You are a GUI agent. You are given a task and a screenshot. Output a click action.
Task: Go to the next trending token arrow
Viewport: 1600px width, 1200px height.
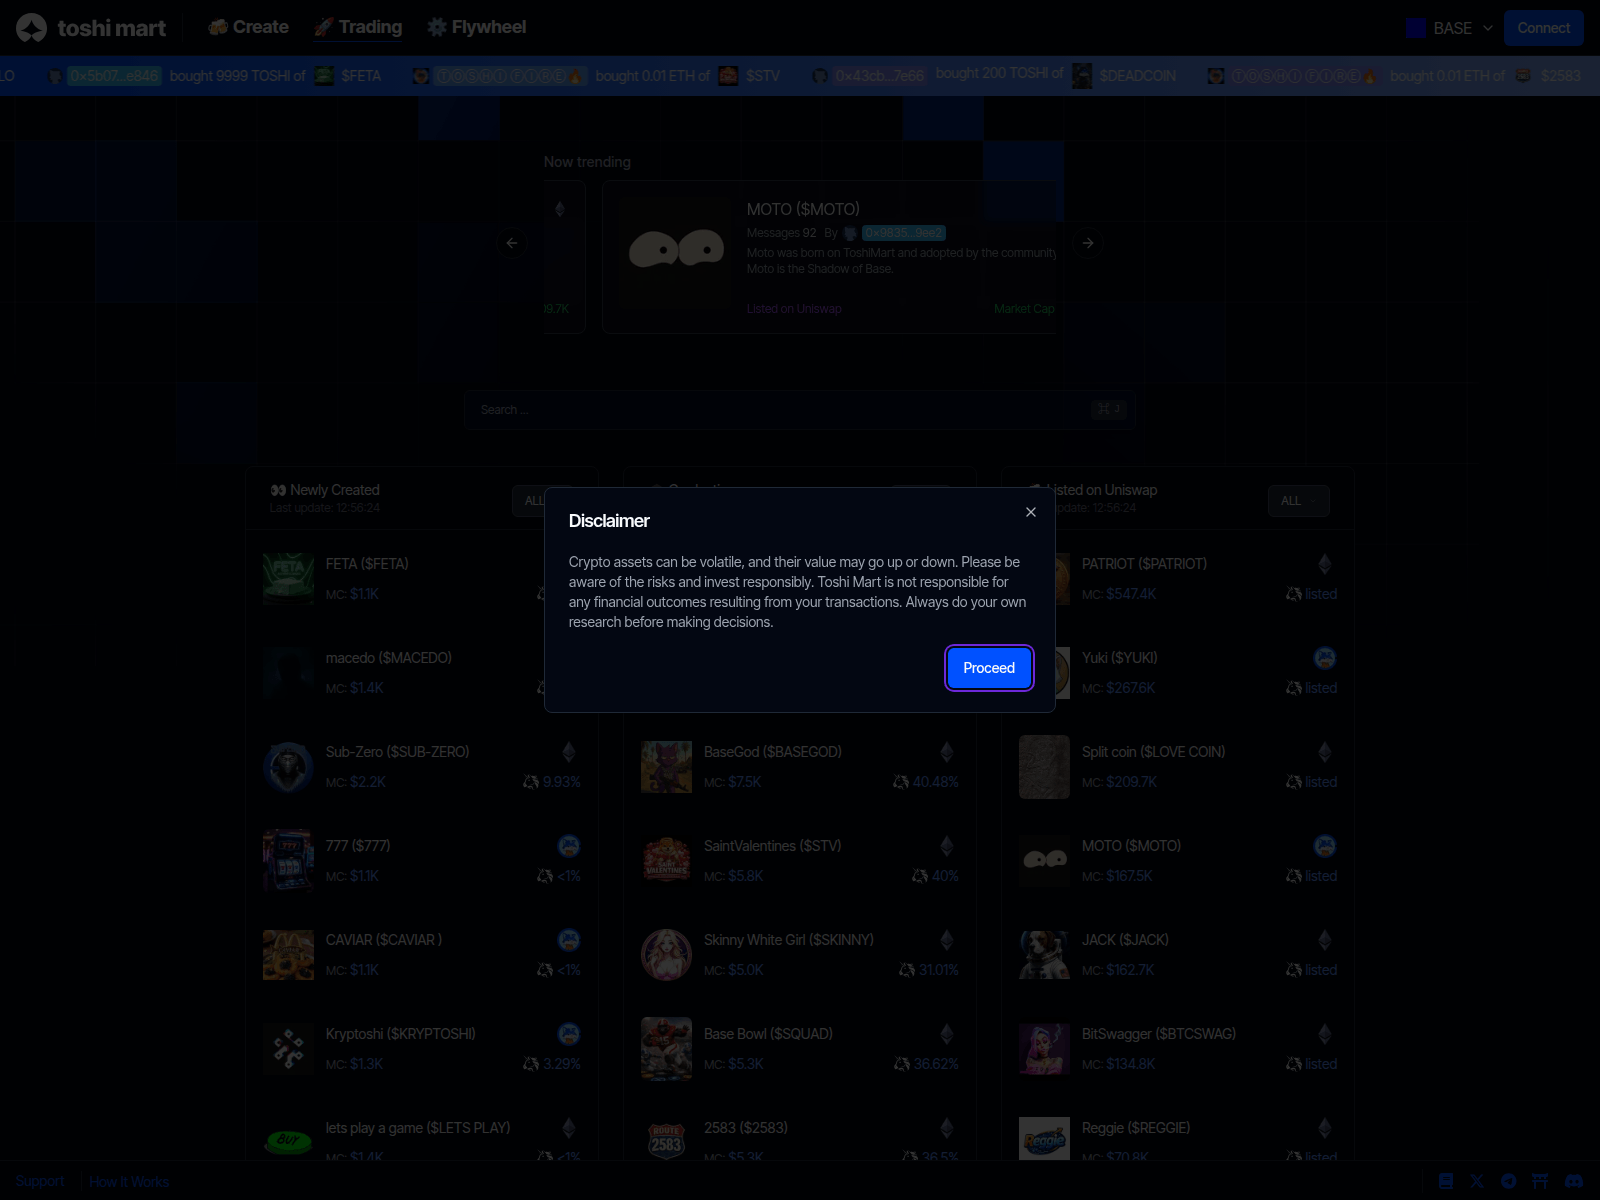1088,243
